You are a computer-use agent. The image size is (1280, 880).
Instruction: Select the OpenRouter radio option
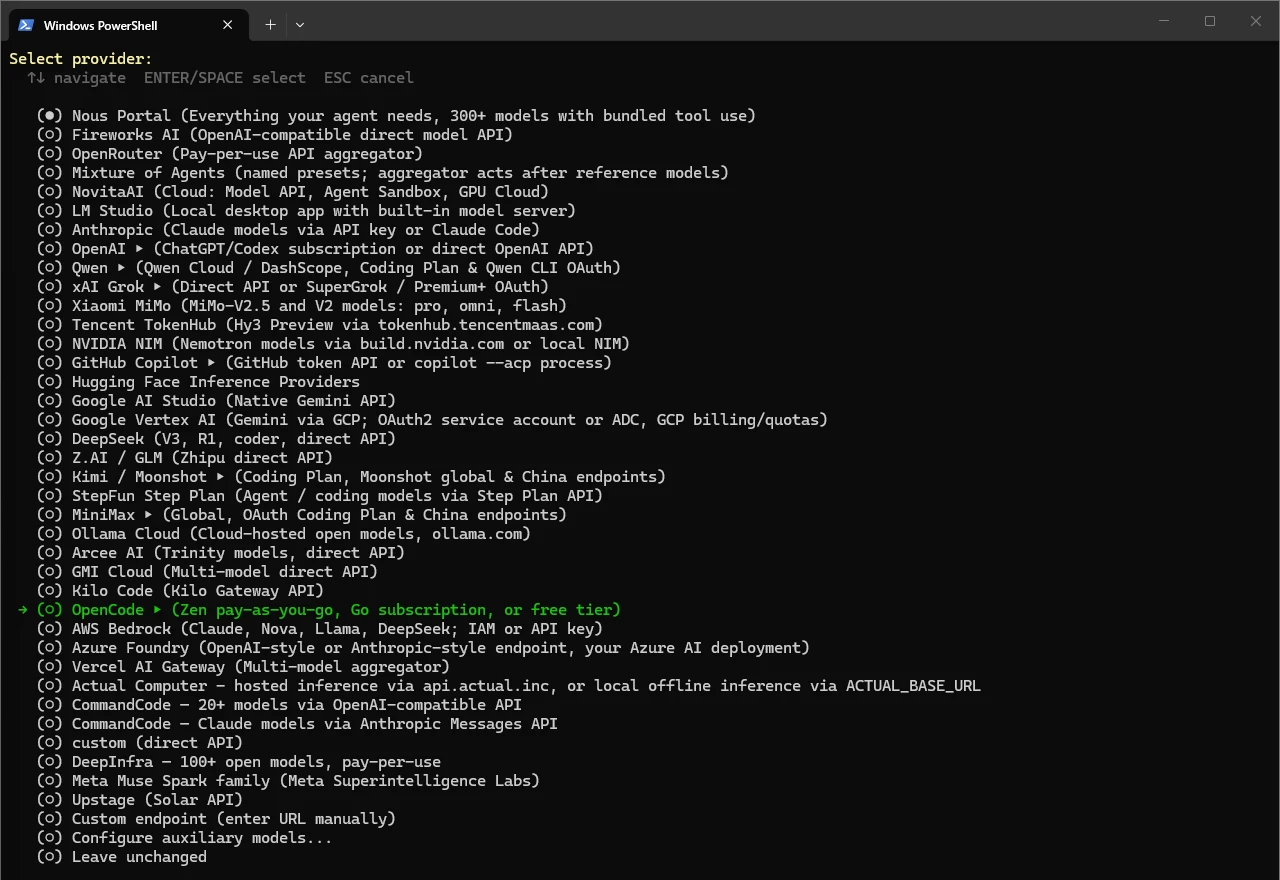tap(50, 154)
